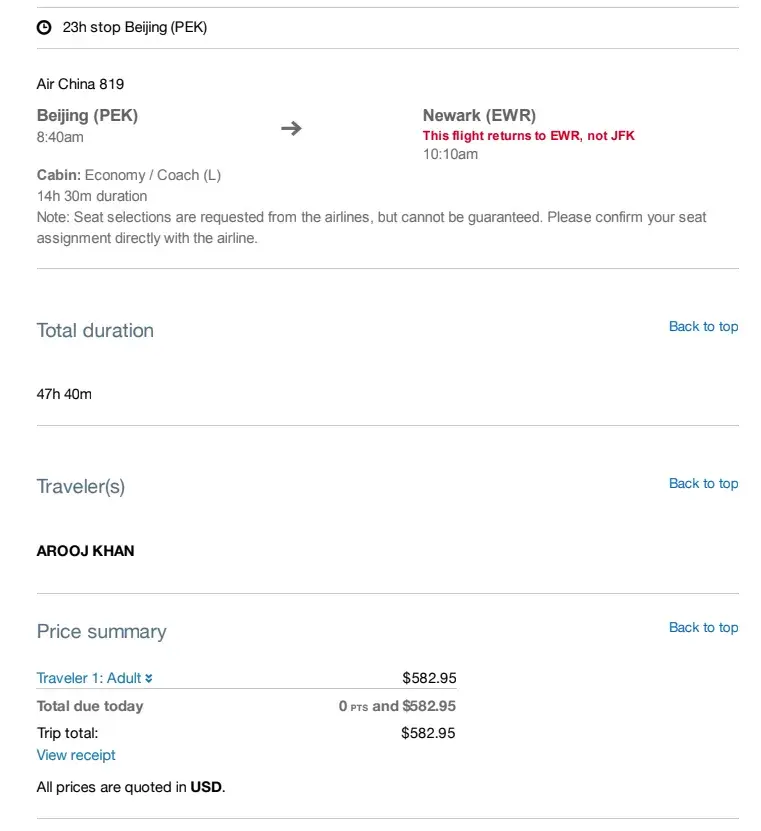Click the Price summary heading

101,631
